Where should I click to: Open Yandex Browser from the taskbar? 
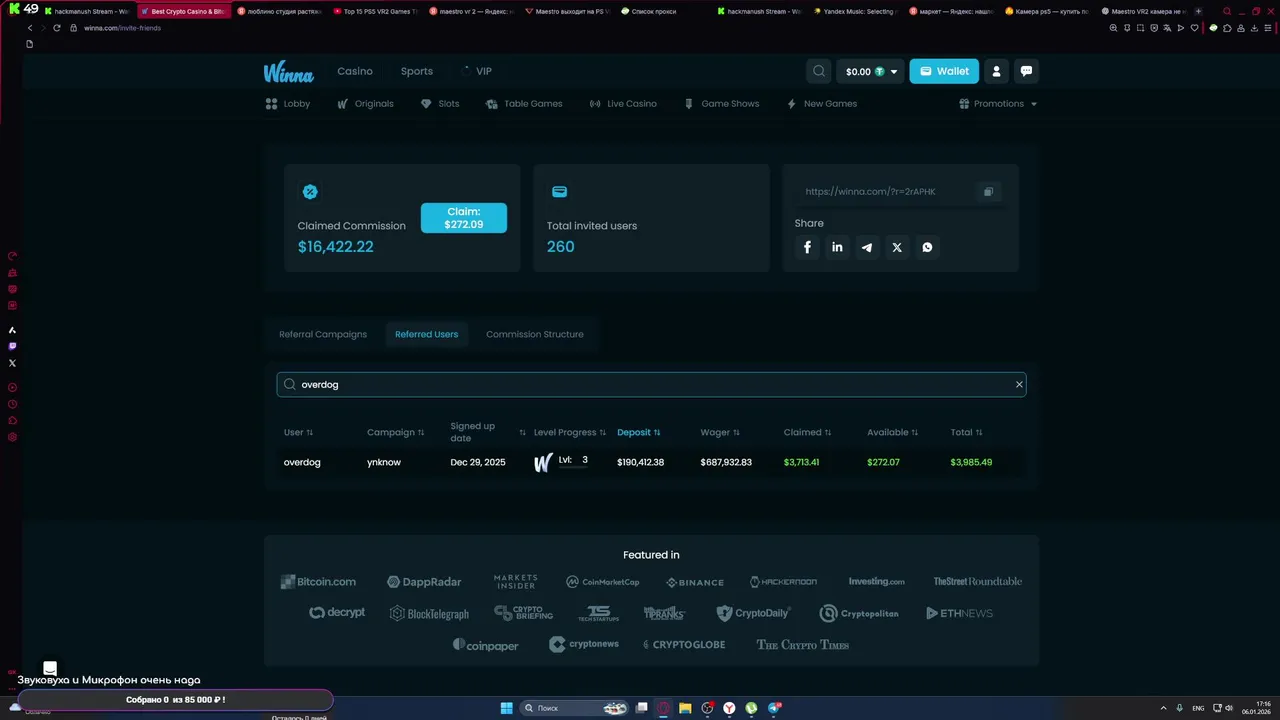coord(730,708)
